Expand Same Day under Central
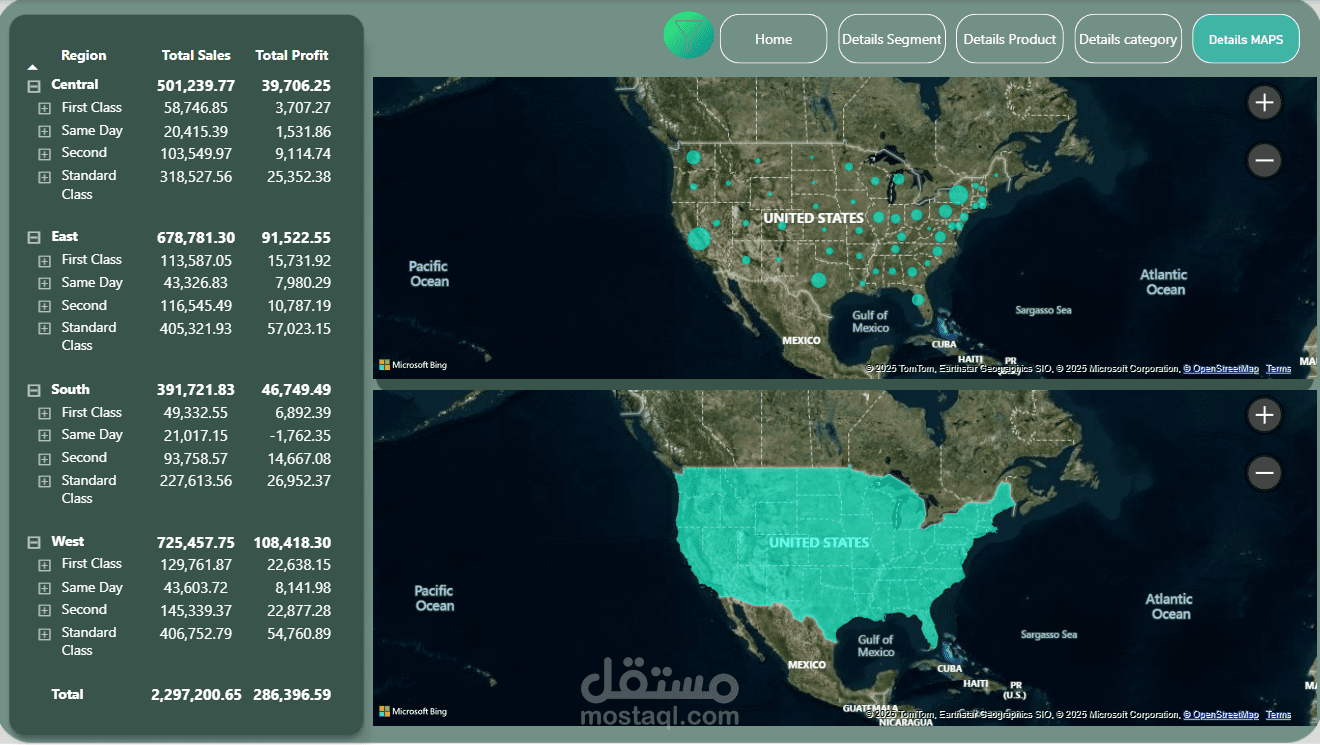Image resolution: width=1320 pixels, height=745 pixels. [44, 131]
